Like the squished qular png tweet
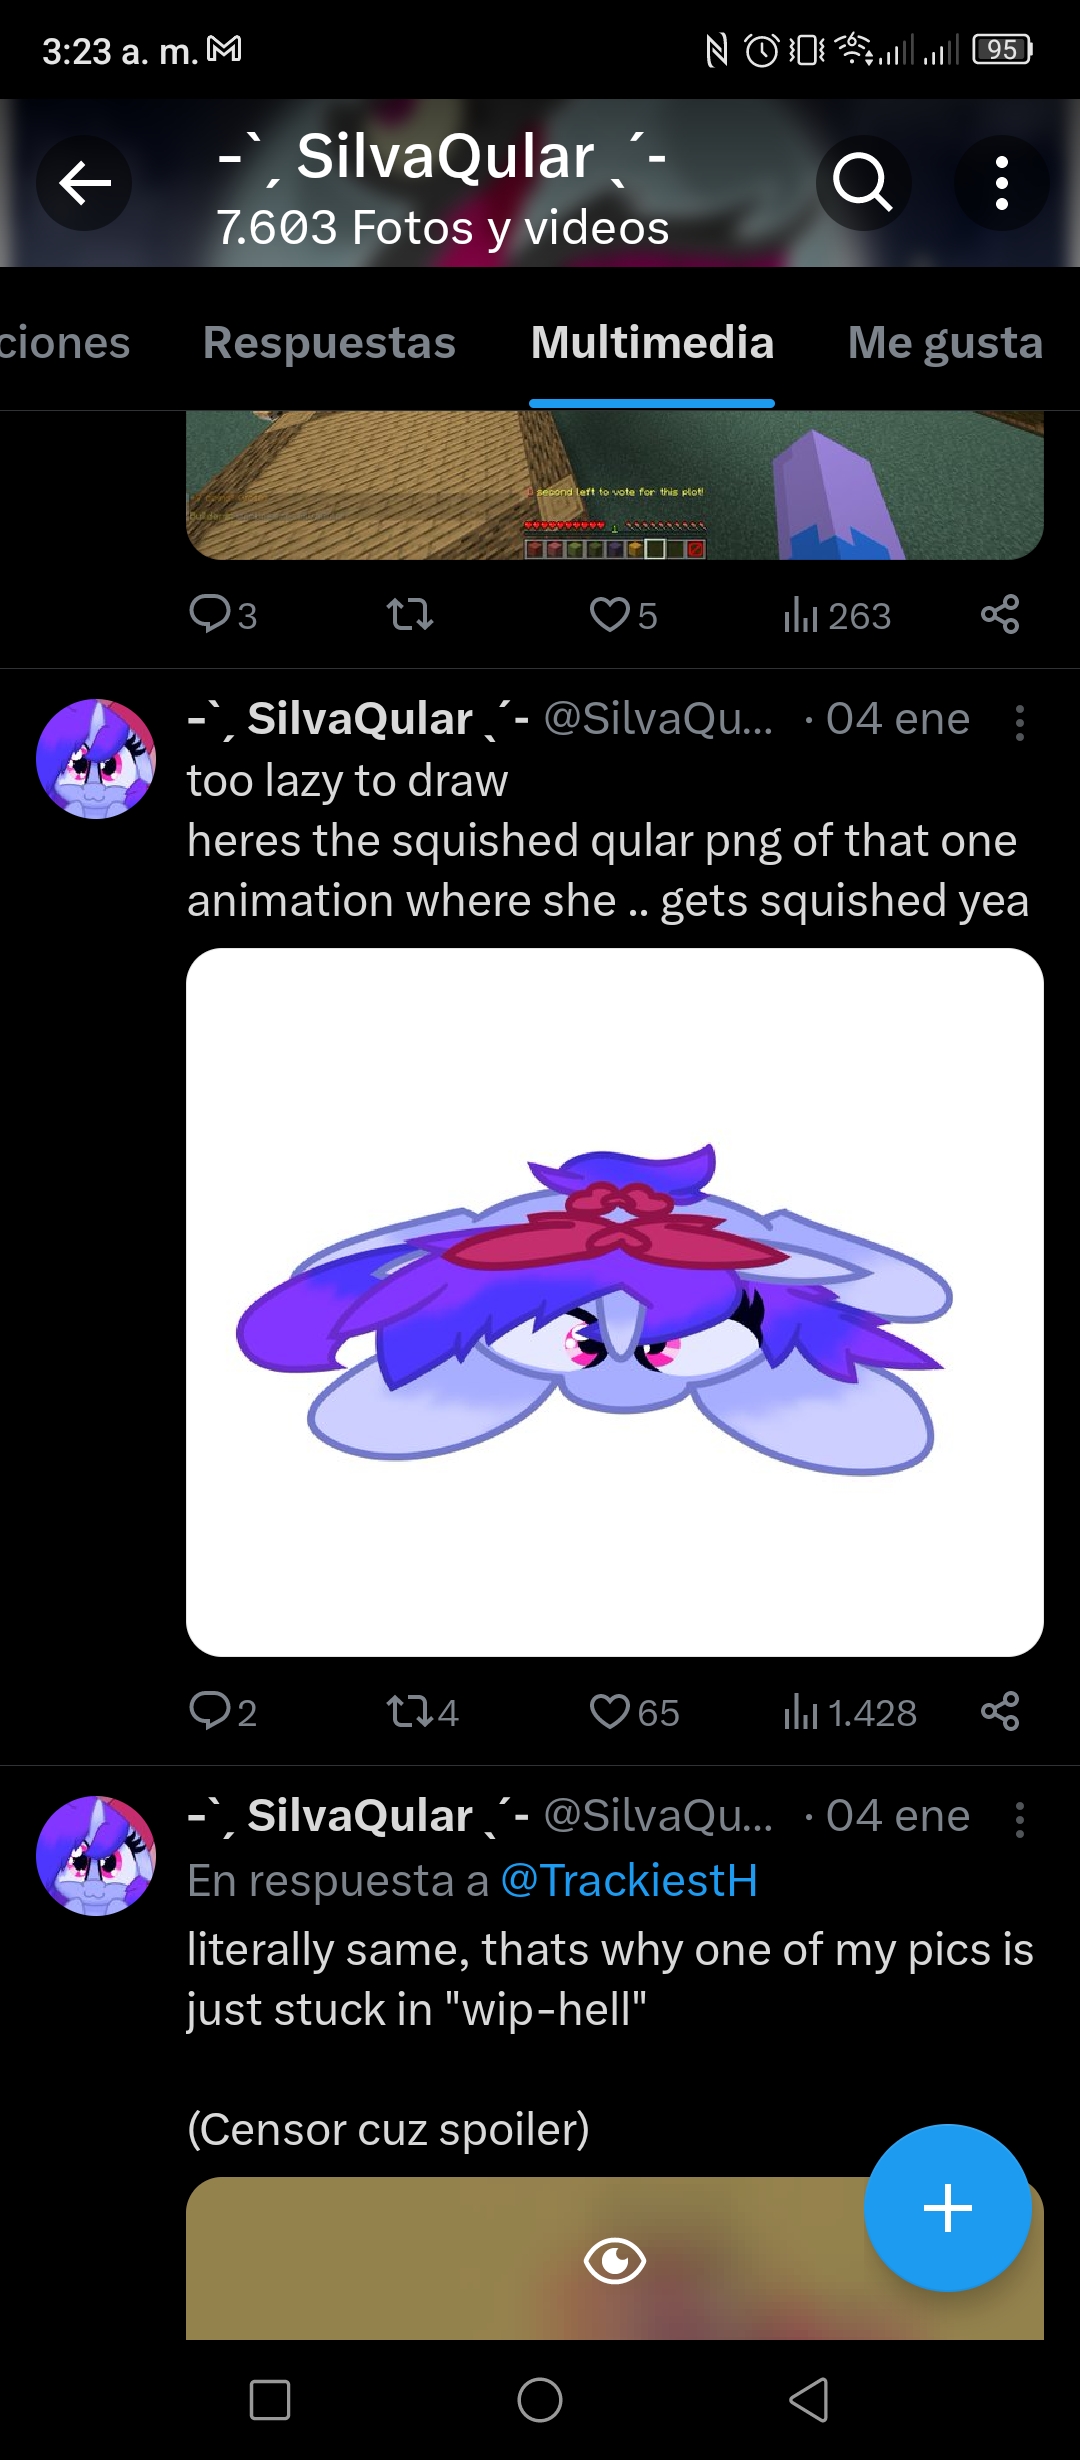Screen dimensions: 1080x2460 (x=634, y=1712)
